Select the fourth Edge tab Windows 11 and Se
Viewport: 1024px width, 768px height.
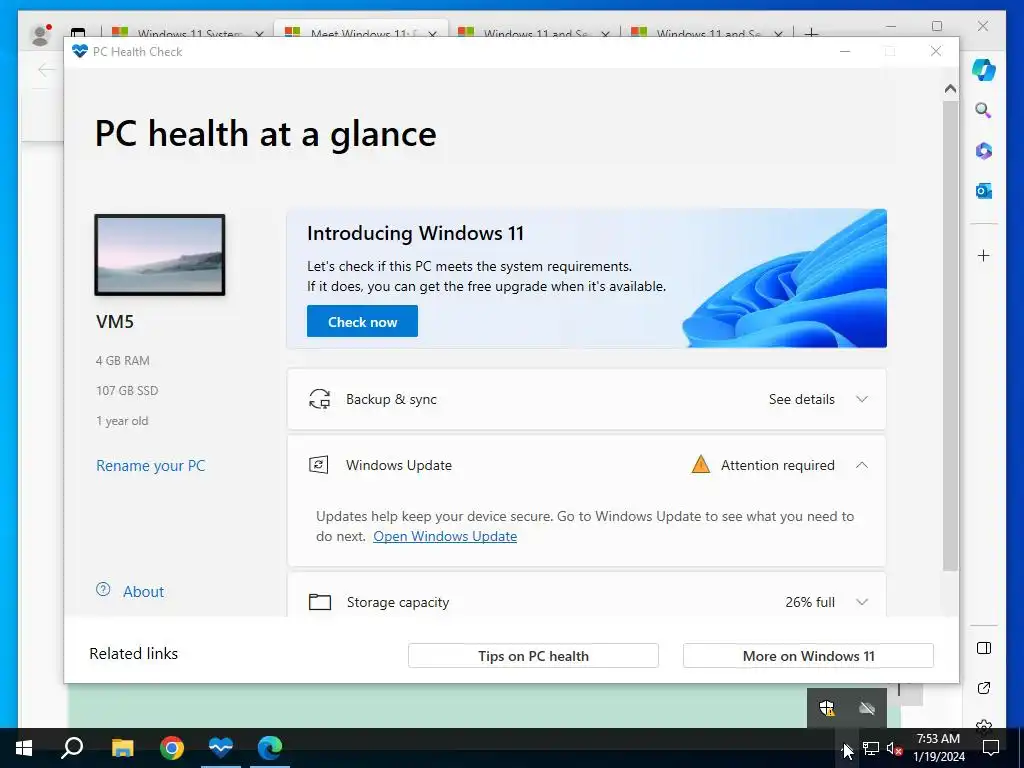707,33
